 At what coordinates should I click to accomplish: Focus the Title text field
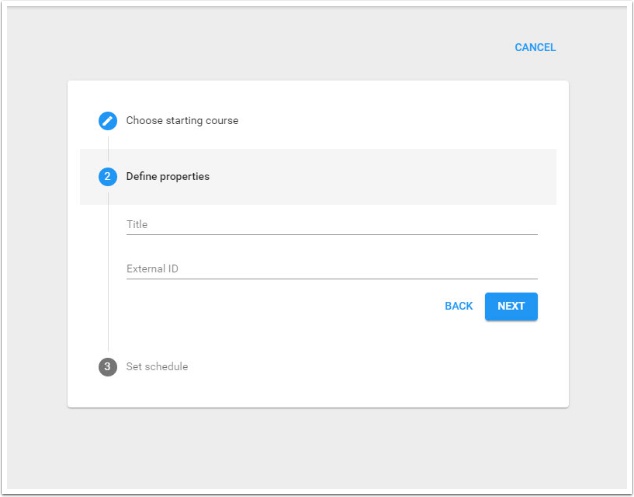[x=331, y=224]
